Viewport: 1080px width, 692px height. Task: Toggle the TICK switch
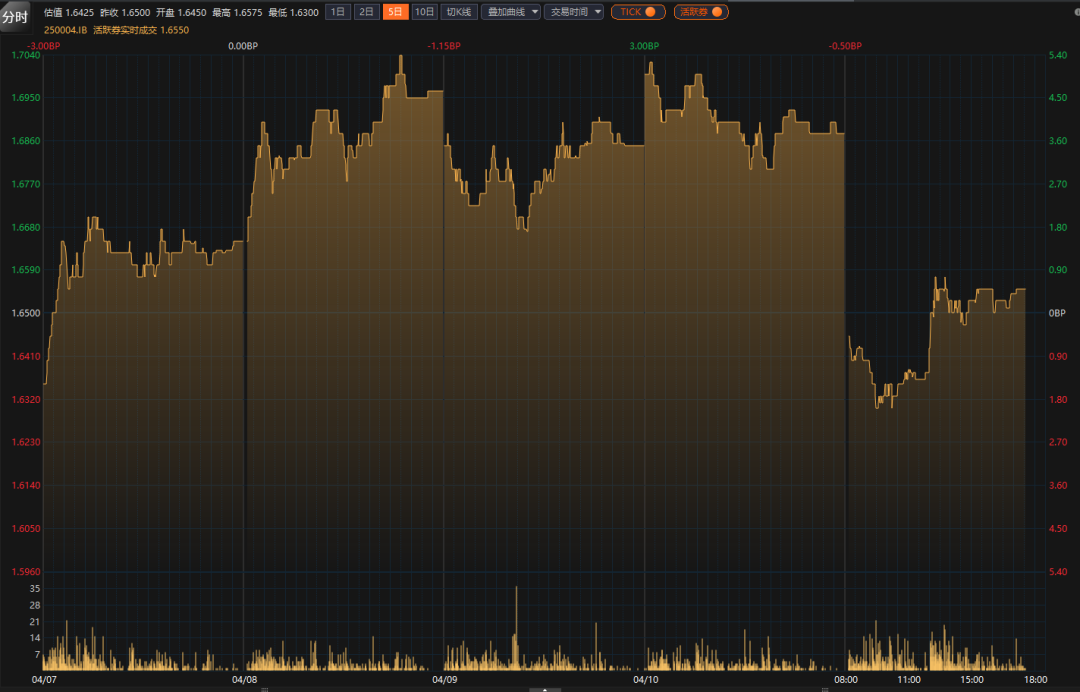pyautogui.click(x=638, y=12)
